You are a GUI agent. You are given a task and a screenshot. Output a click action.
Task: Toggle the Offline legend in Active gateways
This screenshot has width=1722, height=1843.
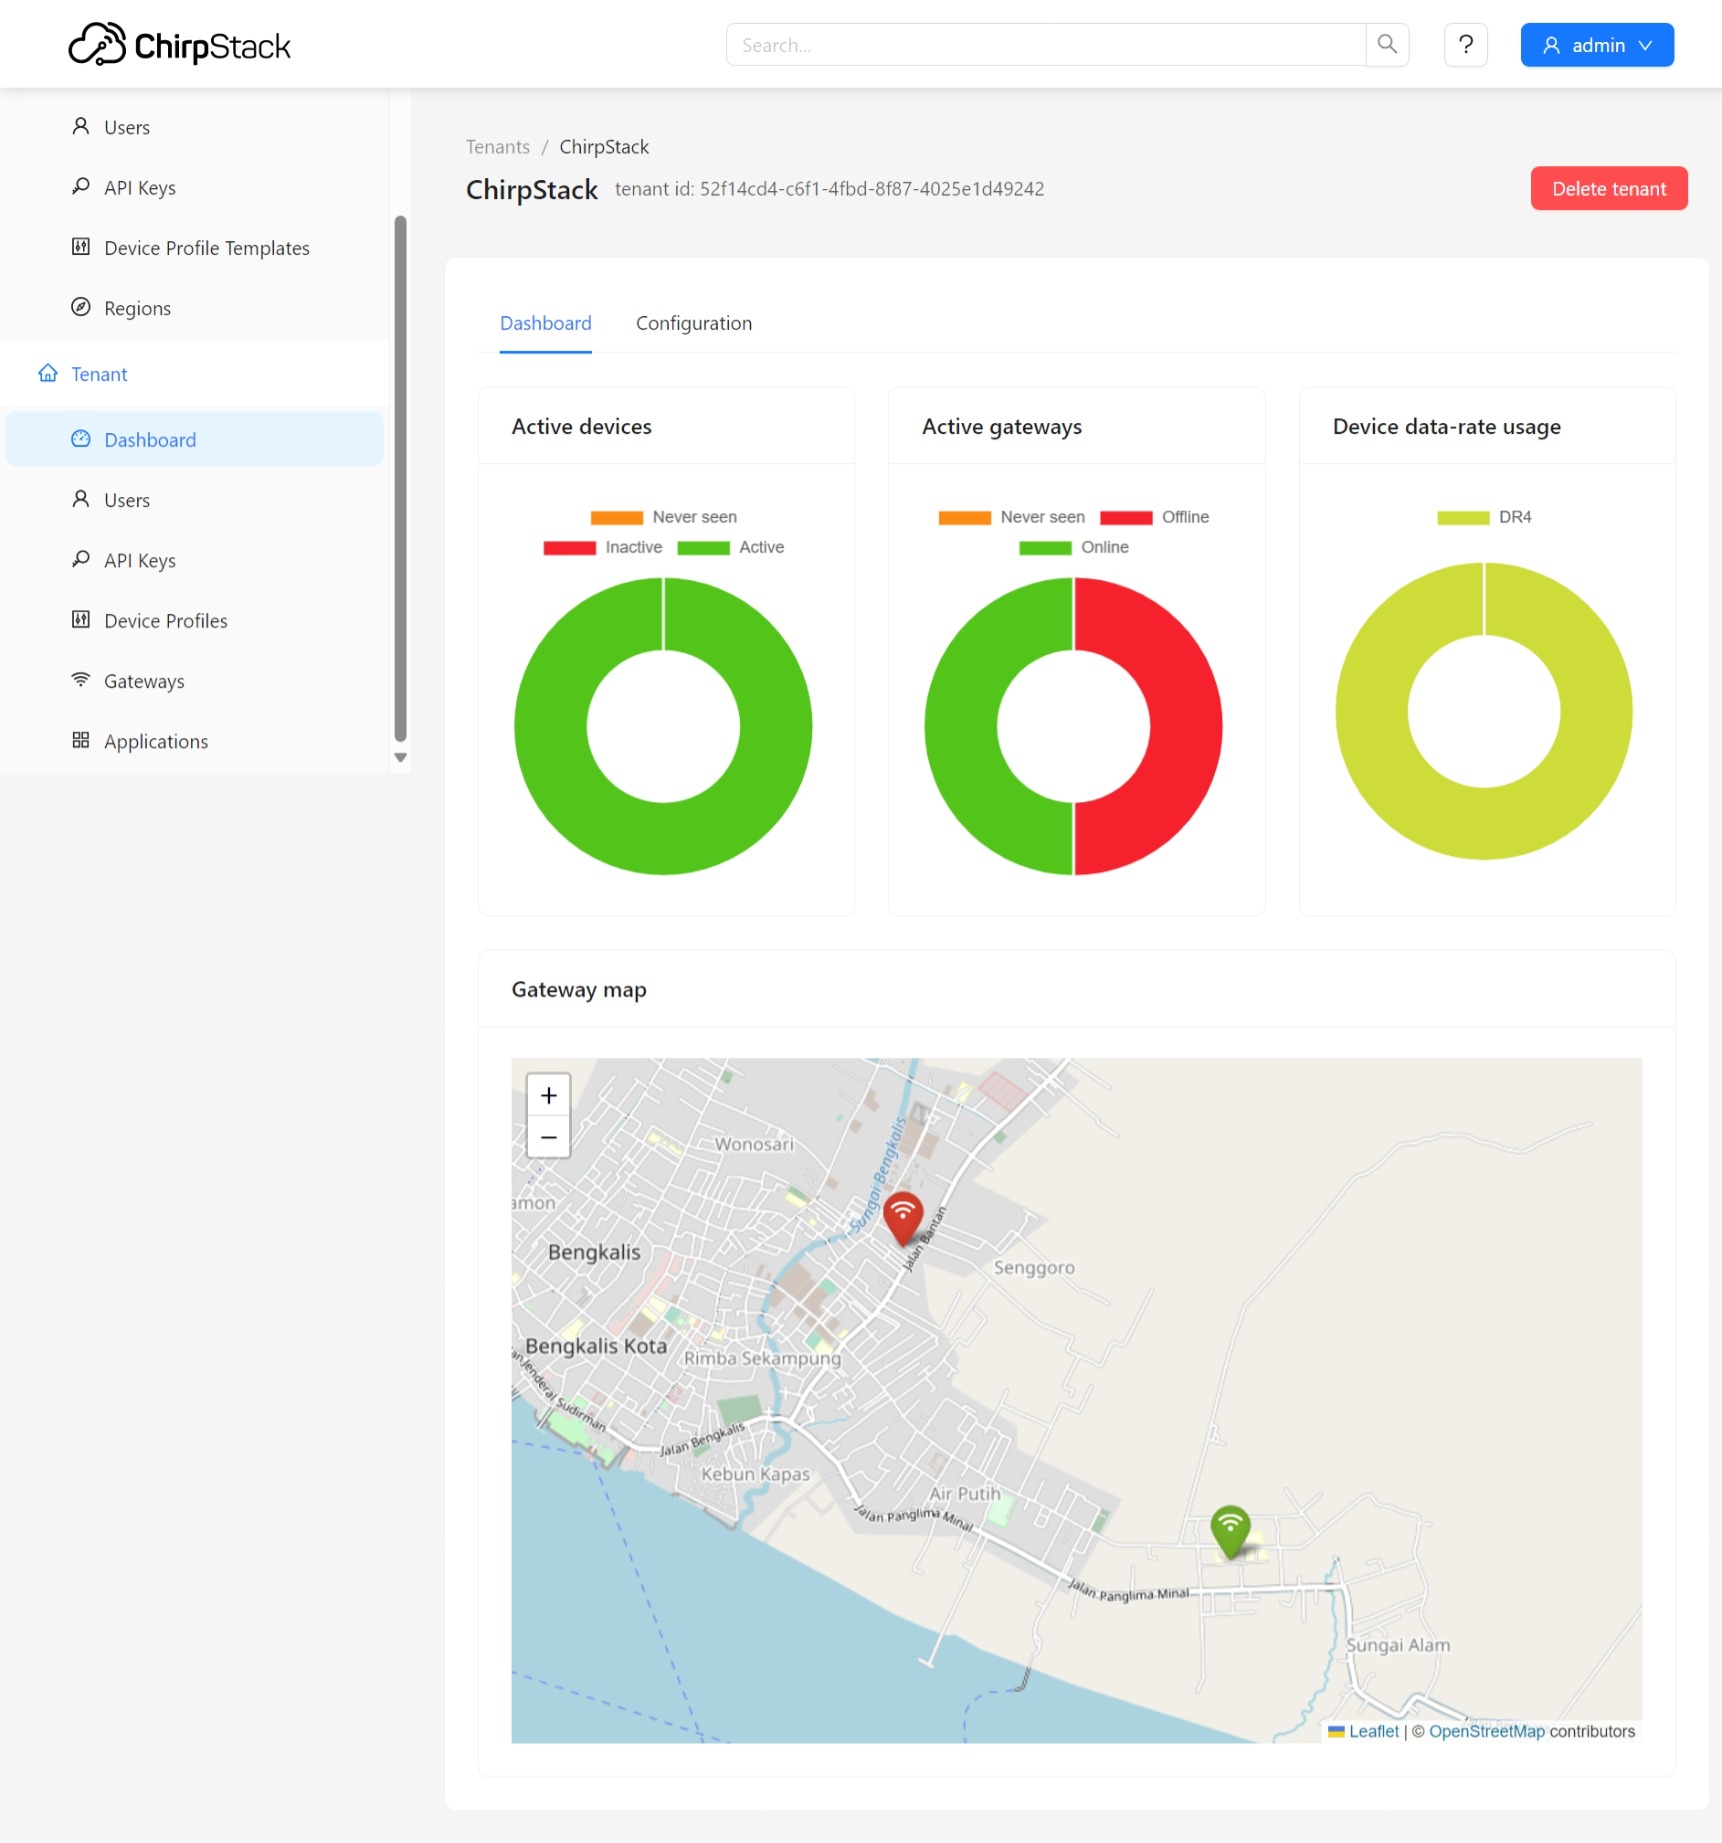click(x=1155, y=517)
